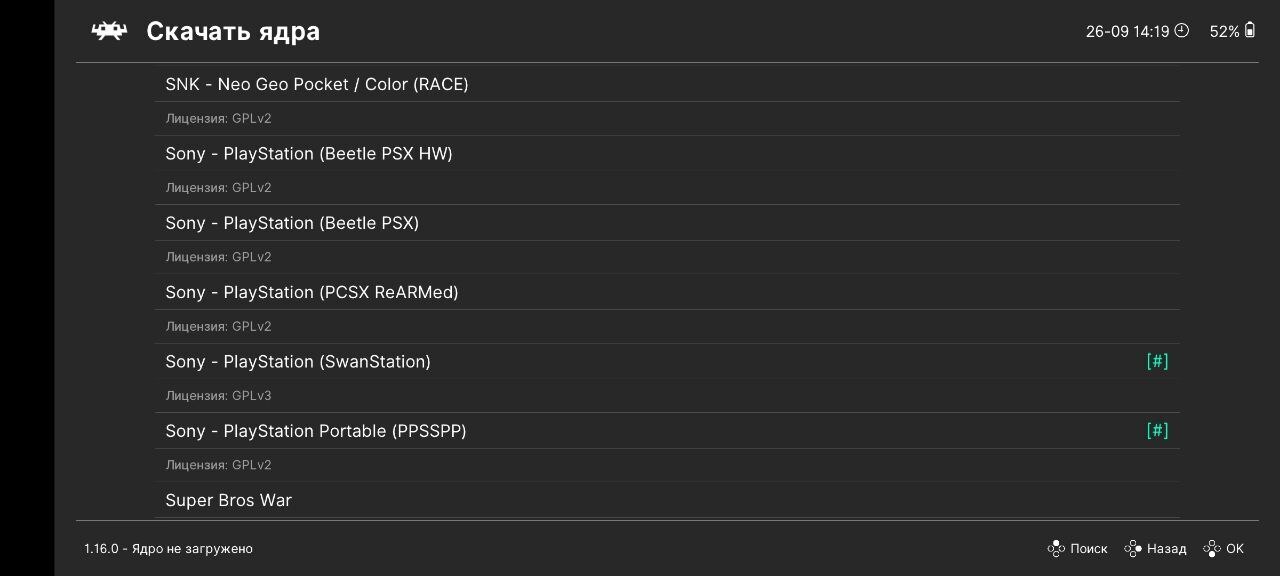Click the [#] marker beside PPSSPP
Screen dimensions: 1280x576
click(x=1157, y=431)
